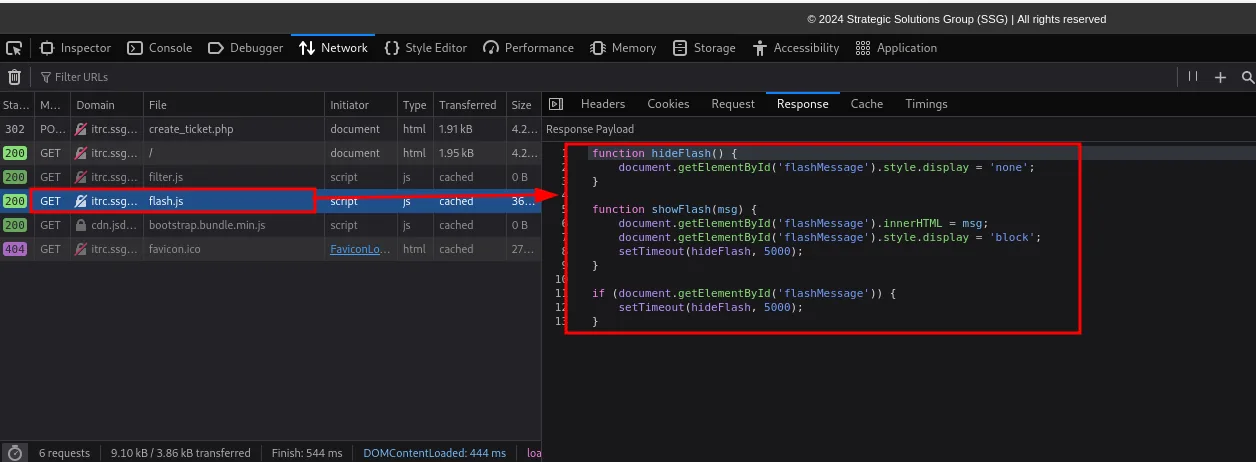Screen dimensions: 1256x462
Task: Click DOMContentLoaded: 444 ms status entry
Action: coord(434,453)
